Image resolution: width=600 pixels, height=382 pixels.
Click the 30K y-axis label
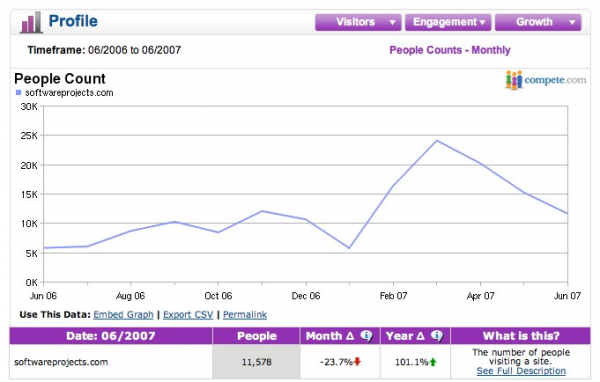[x=29, y=107]
